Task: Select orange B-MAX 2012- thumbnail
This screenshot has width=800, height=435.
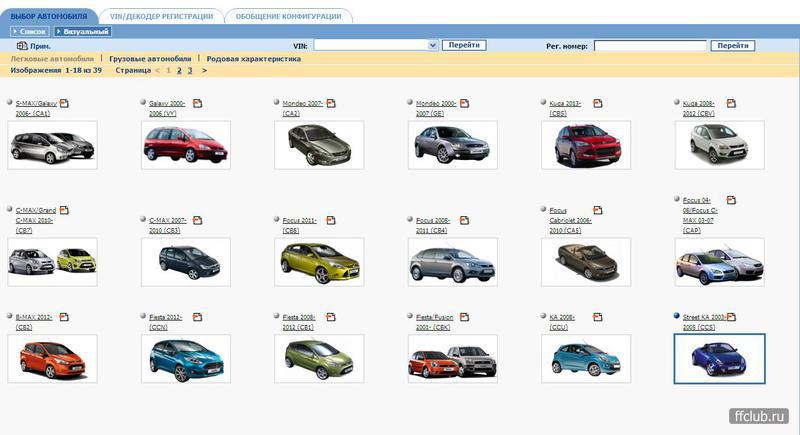Action: (x=52, y=359)
